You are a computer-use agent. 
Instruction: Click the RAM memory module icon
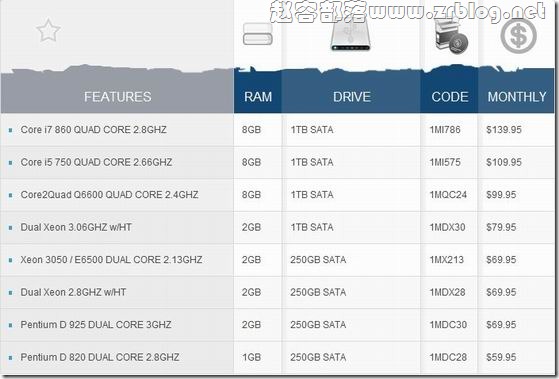click(x=258, y=34)
